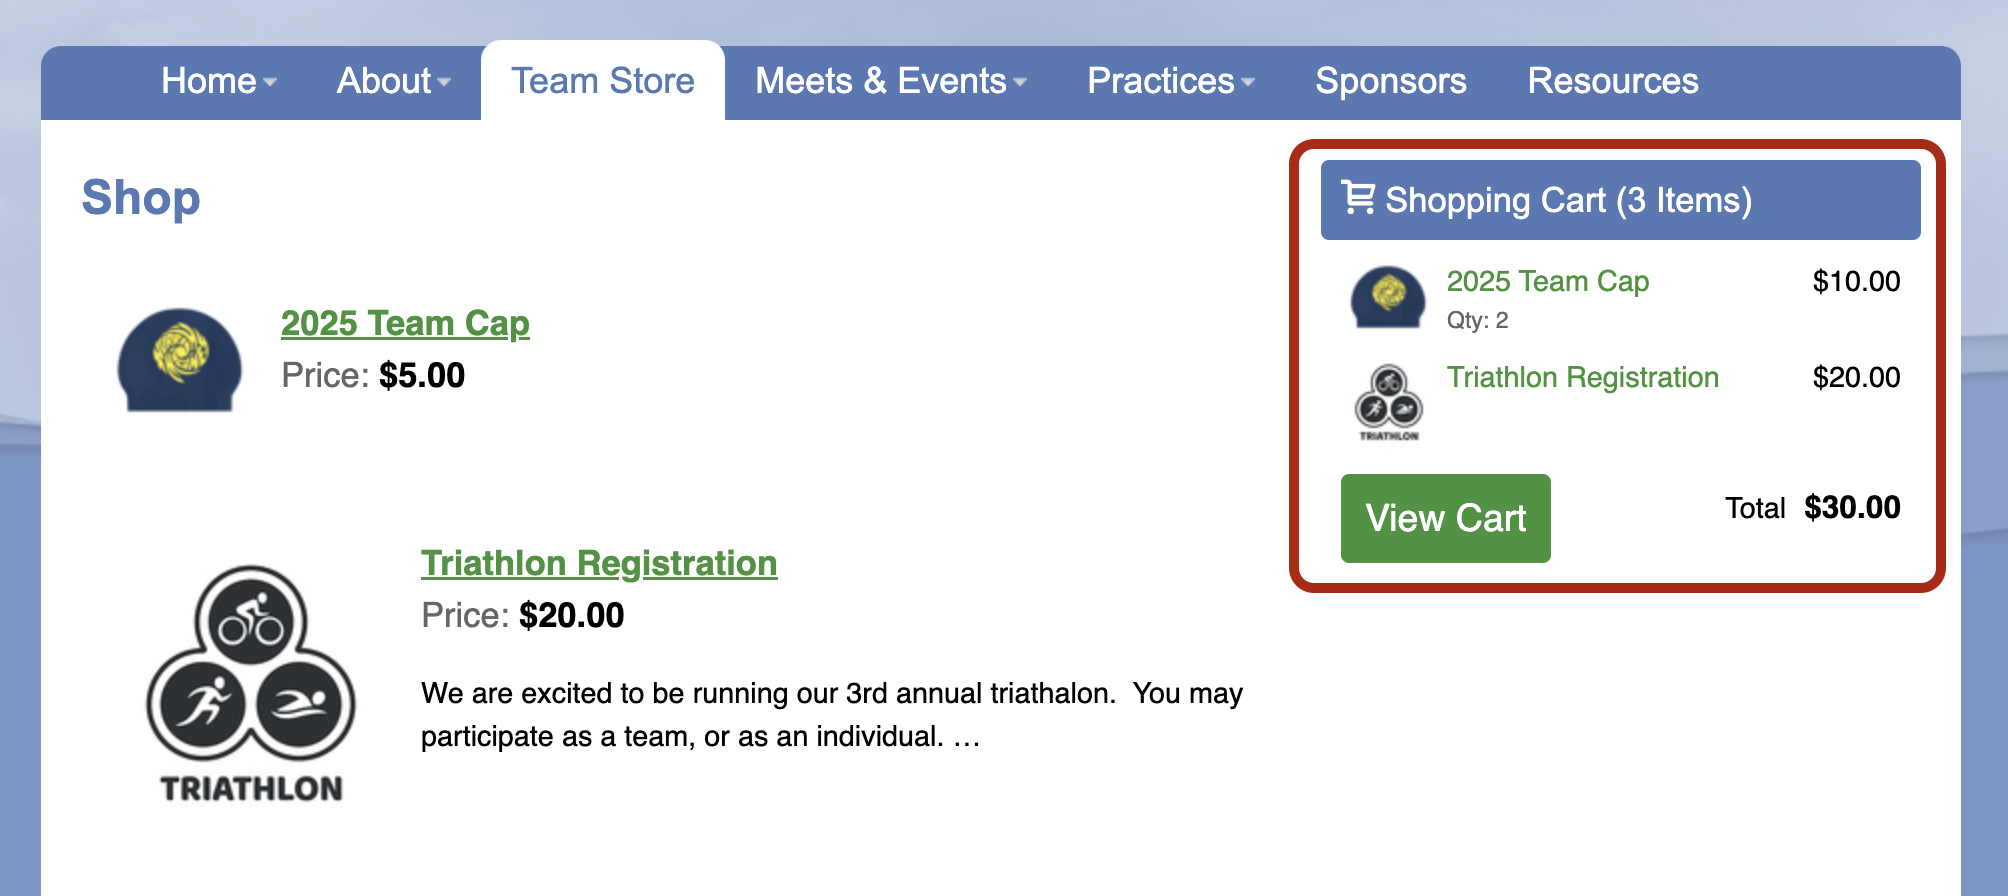Click Triathlon Registration link in shopping cart

click(1583, 377)
